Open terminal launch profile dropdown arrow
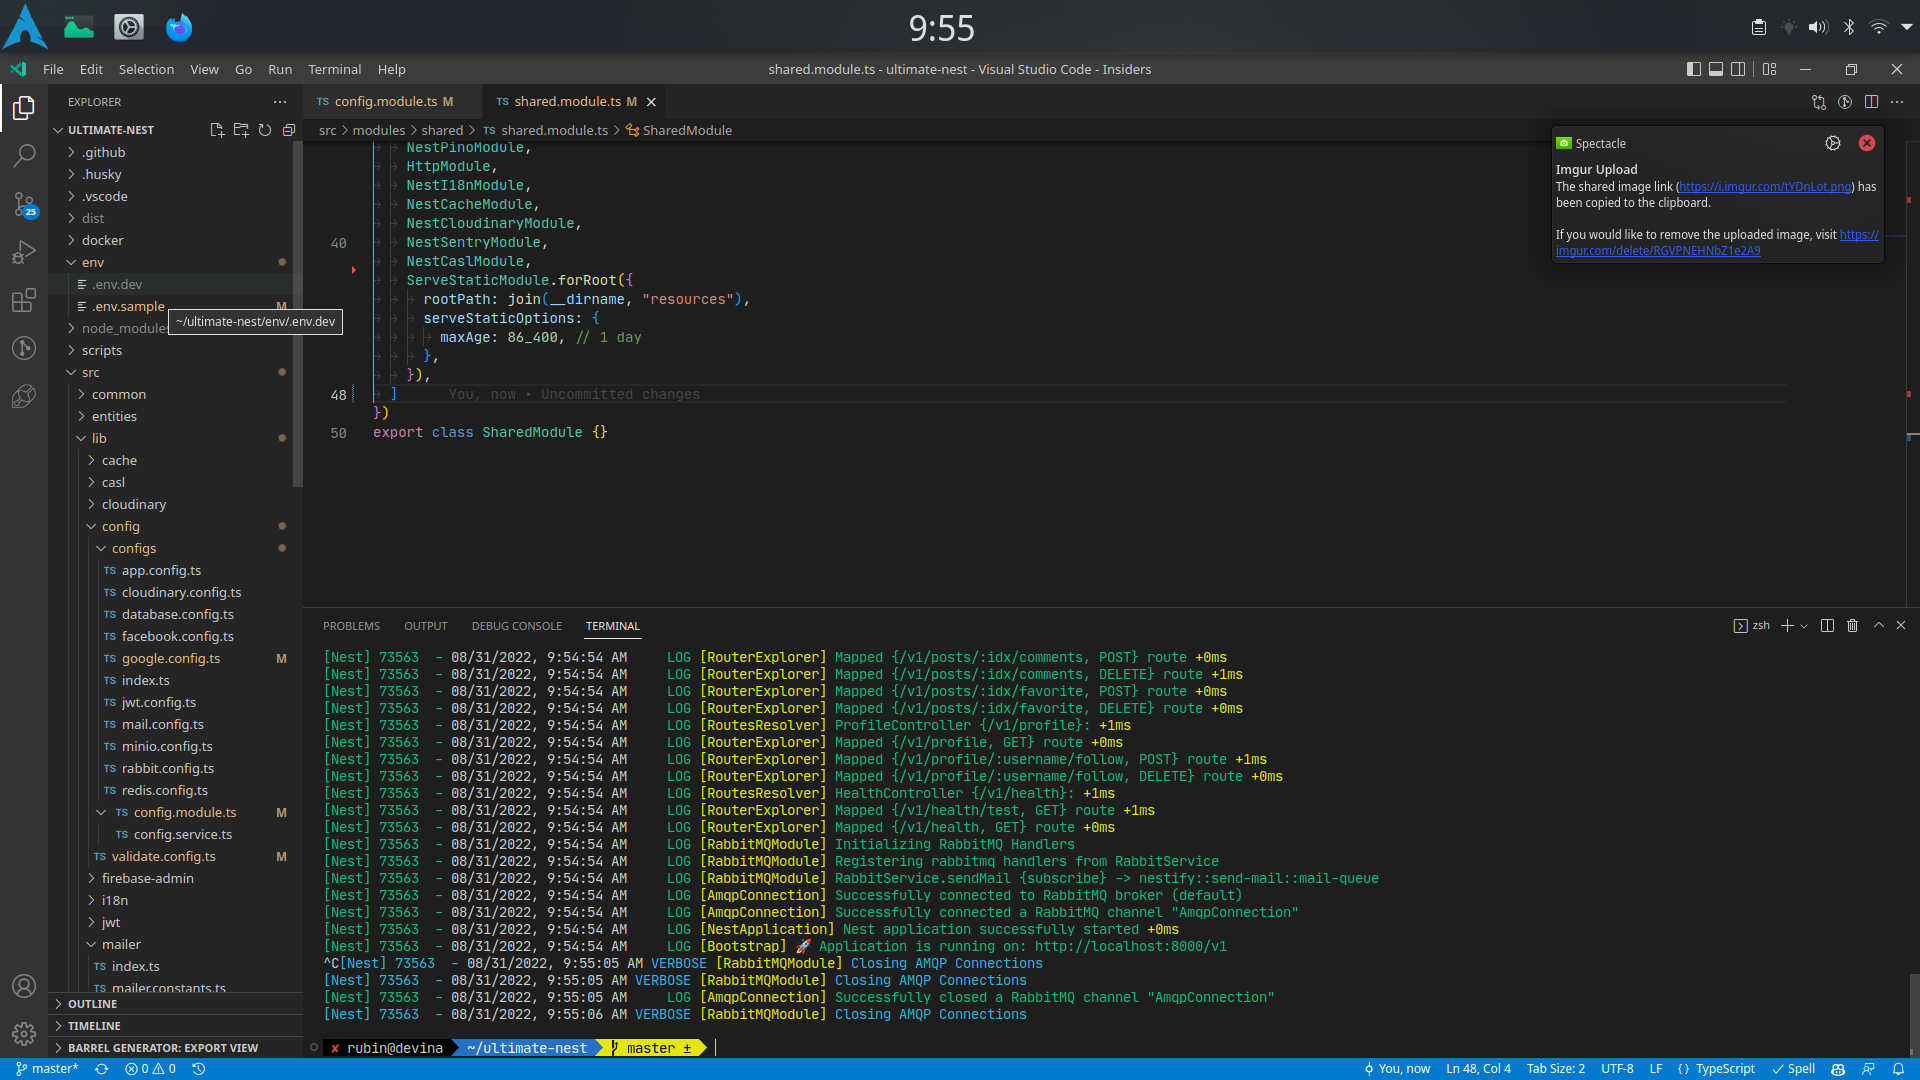 pos(1804,626)
